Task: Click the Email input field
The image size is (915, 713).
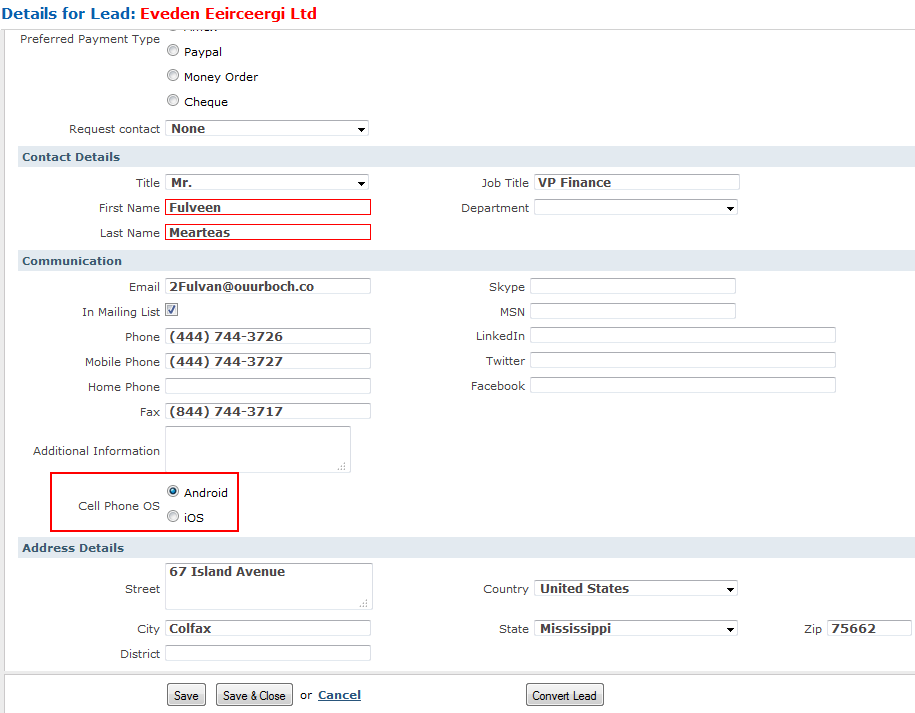Action: [x=268, y=286]
